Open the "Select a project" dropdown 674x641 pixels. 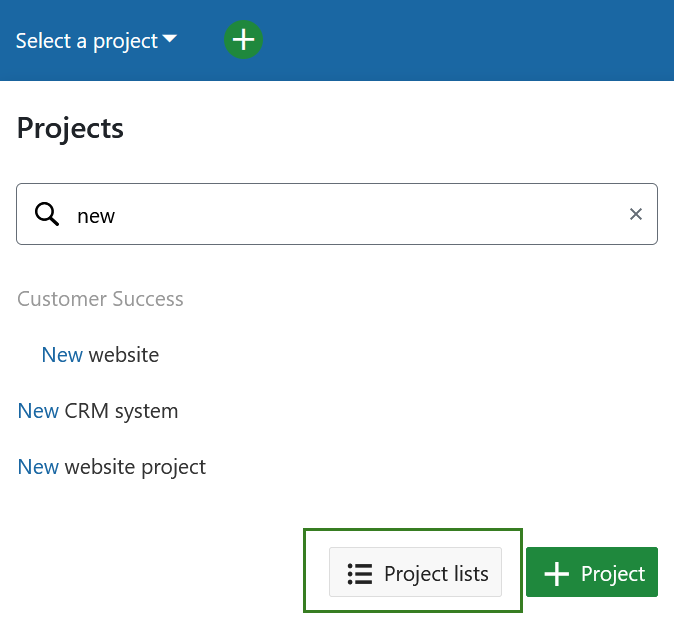pos(96,41)
